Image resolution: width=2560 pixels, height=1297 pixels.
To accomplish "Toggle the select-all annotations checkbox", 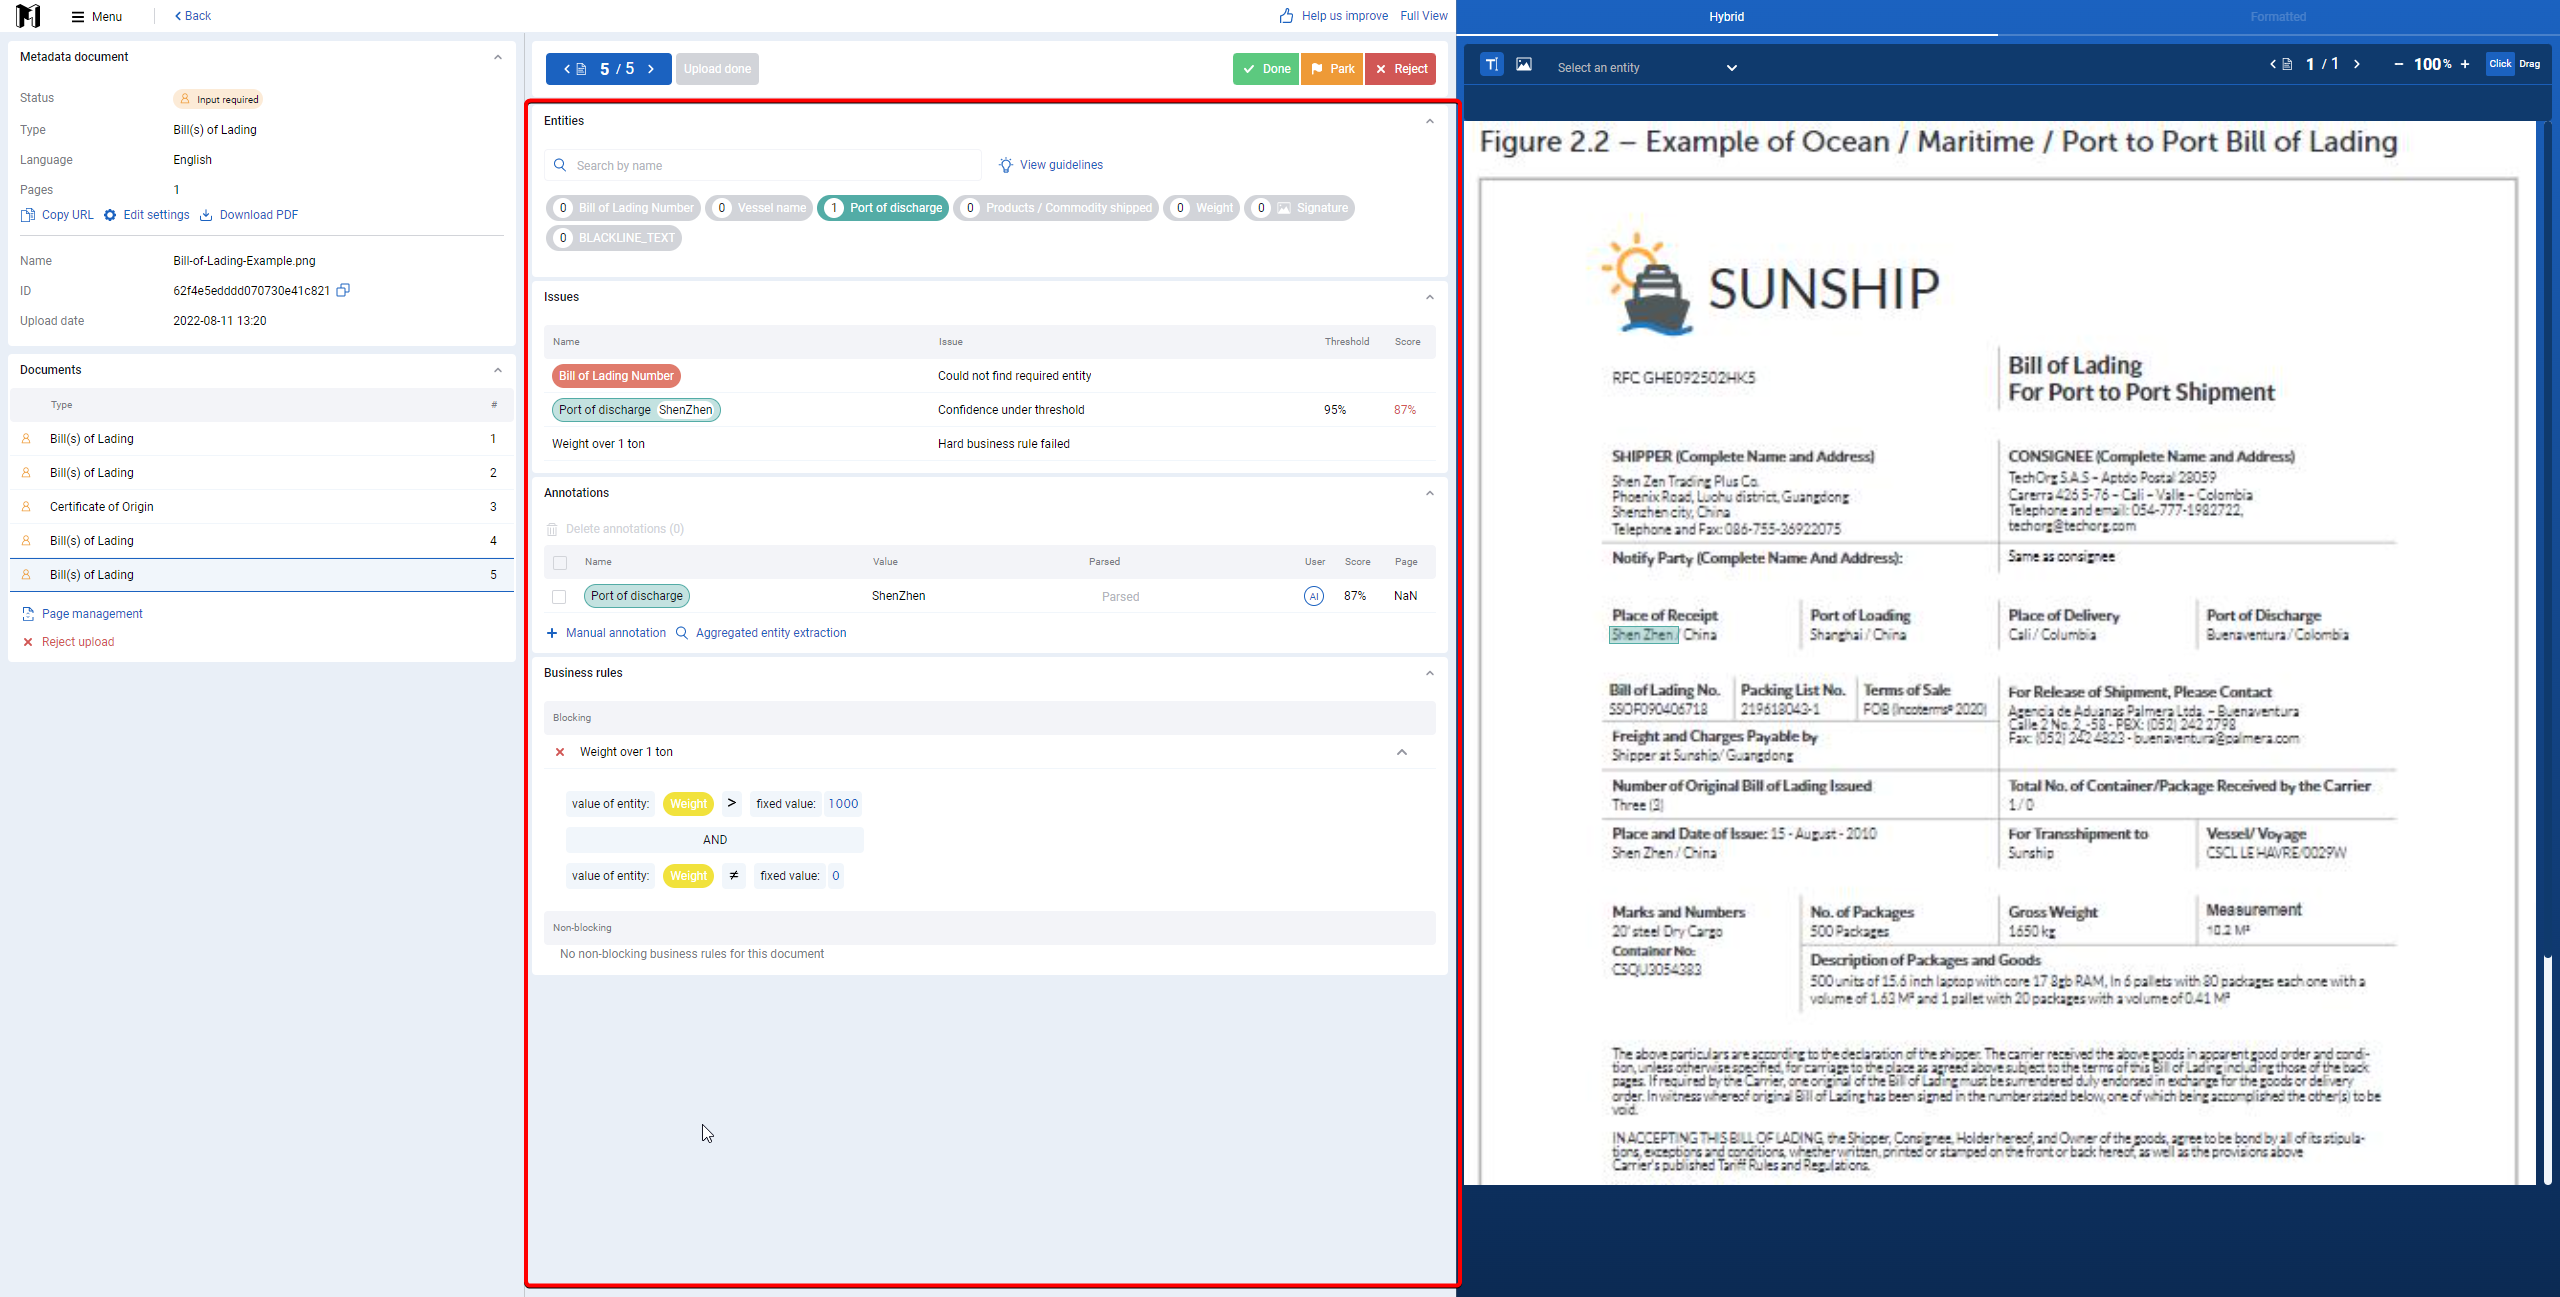I will pos(560,563).
